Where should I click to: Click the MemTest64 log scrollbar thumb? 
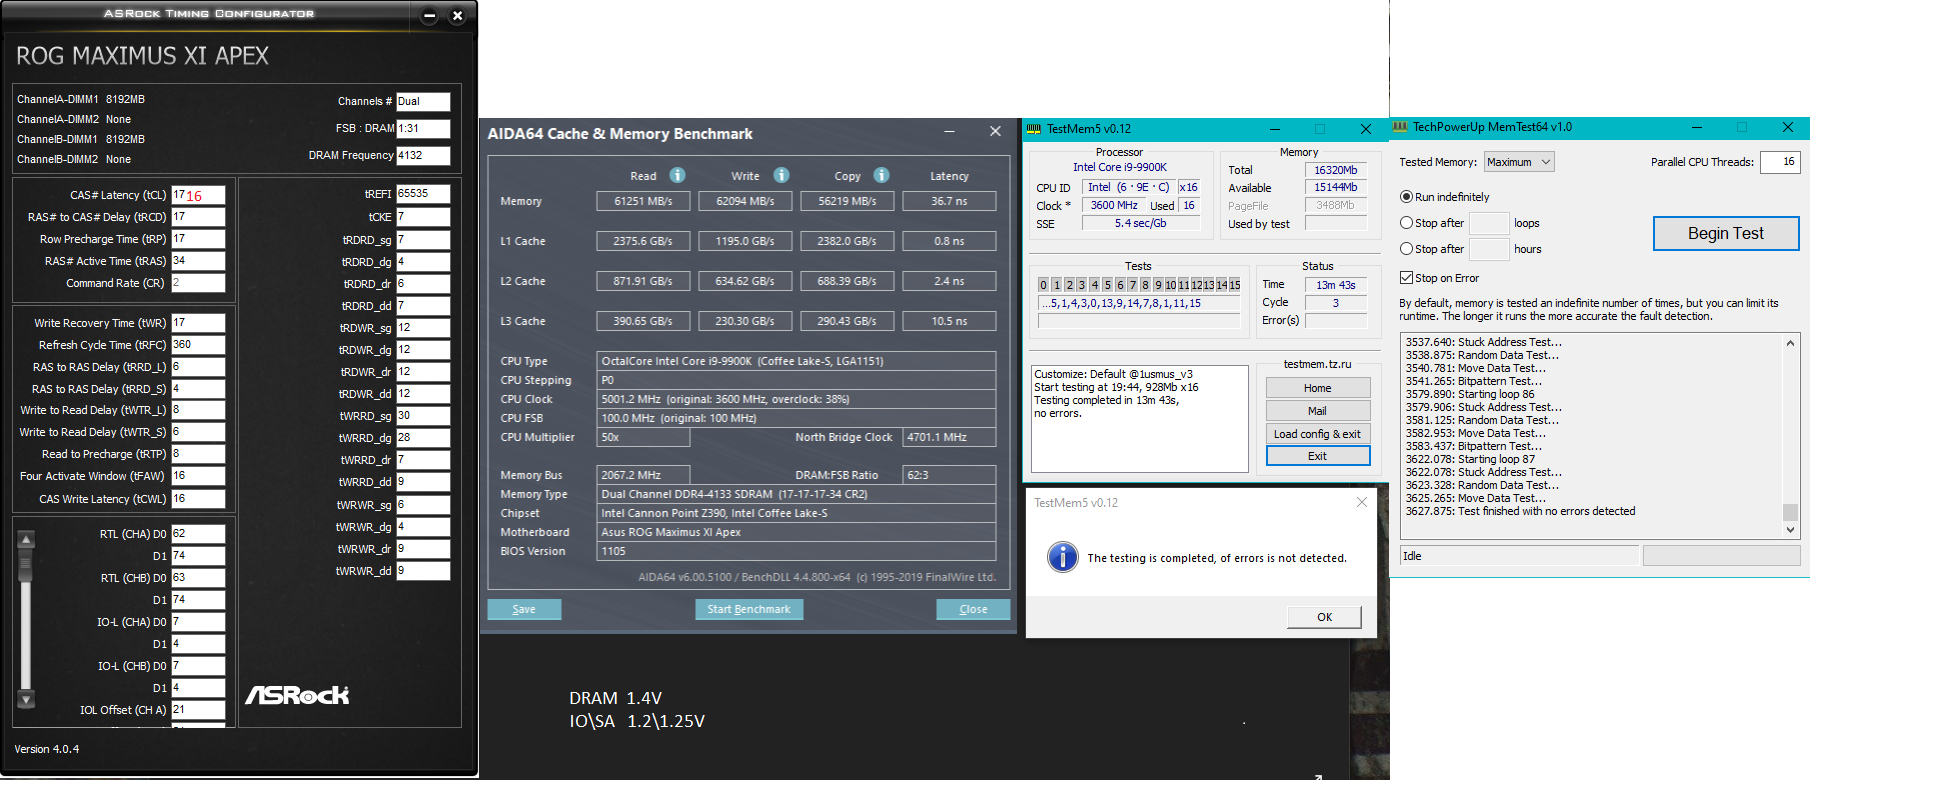click(1790, 512)
